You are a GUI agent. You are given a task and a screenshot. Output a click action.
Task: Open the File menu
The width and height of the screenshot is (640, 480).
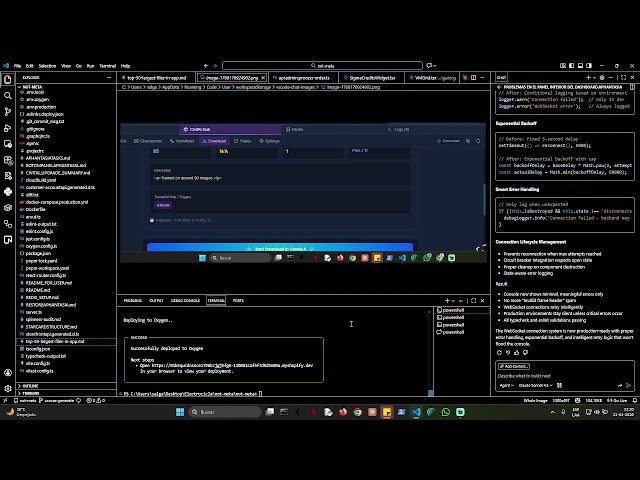(x=18, y=66)
